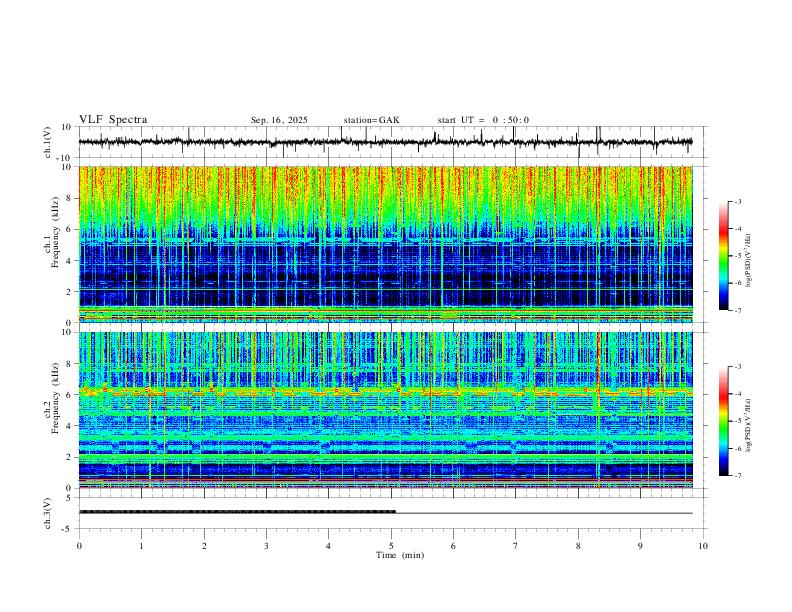Select the date 'Sep. 16, 2025'
This screenshot has width=792, height=612.
(279, 120)
